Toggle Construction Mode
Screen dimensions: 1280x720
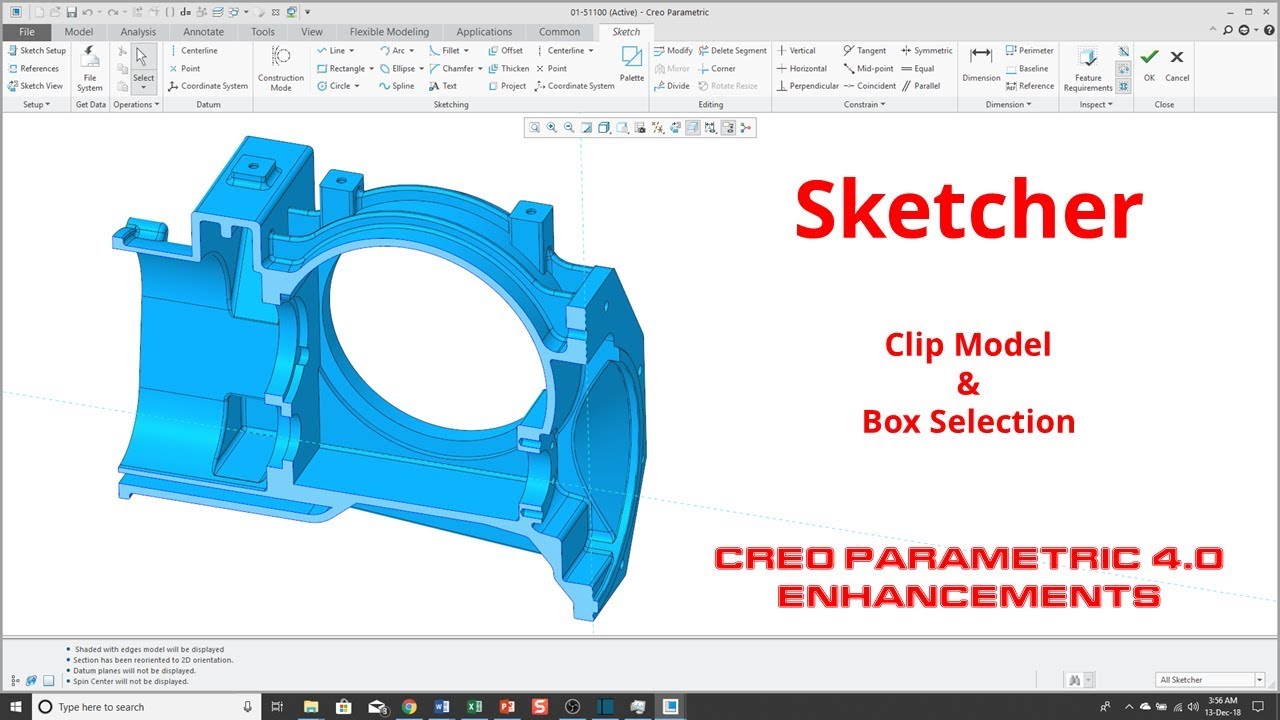pyautogui.click(x=281, y=68)
